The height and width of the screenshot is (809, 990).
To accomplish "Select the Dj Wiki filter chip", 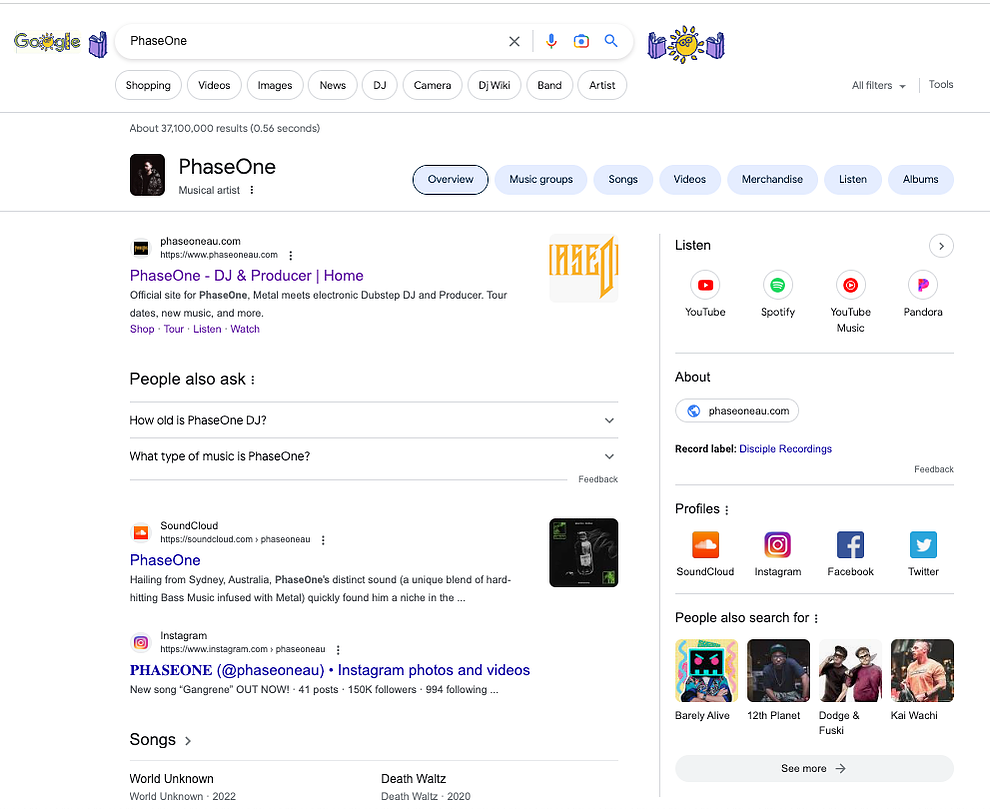I will tap(494, 85).
